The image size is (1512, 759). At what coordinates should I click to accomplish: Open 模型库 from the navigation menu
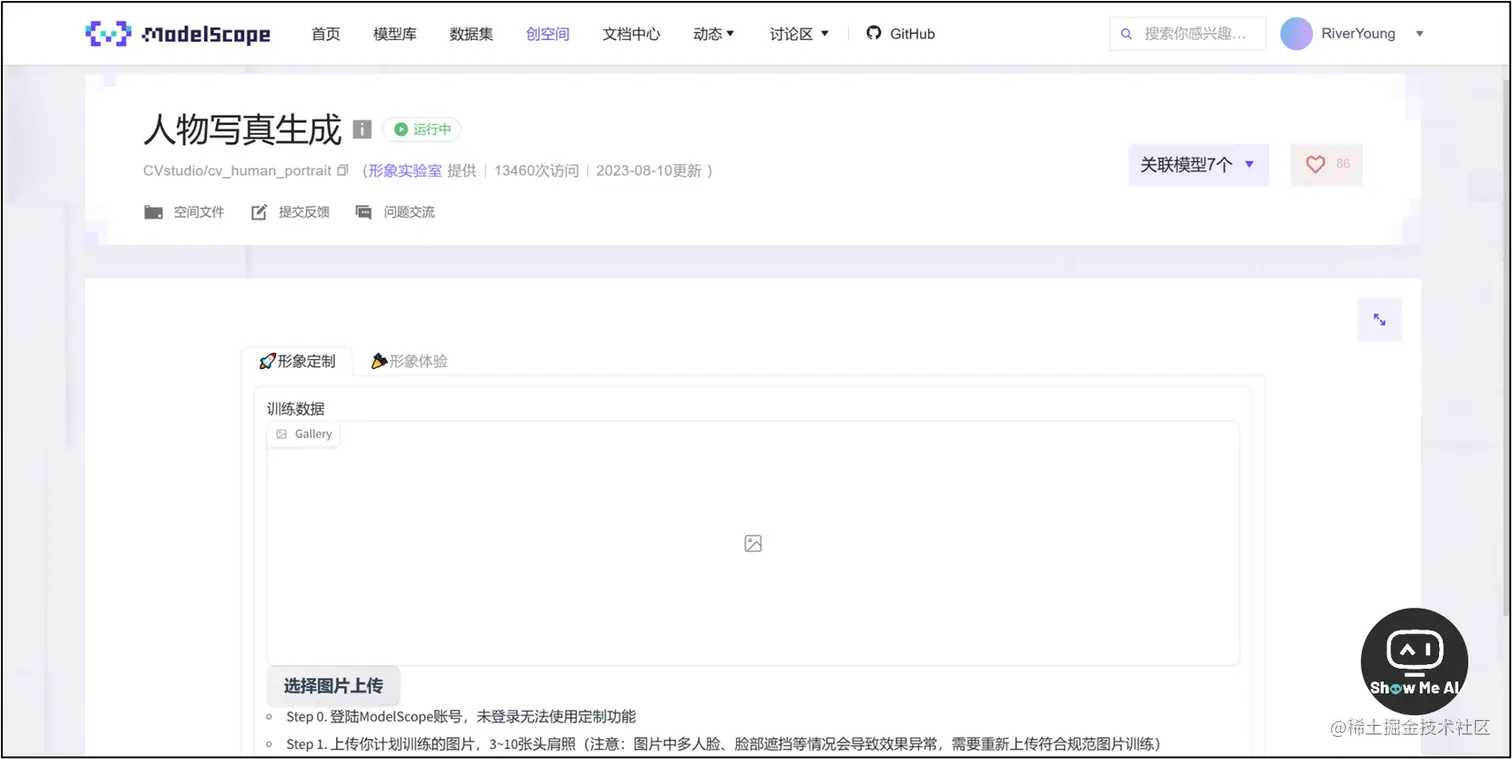click(x=394, y=33)
